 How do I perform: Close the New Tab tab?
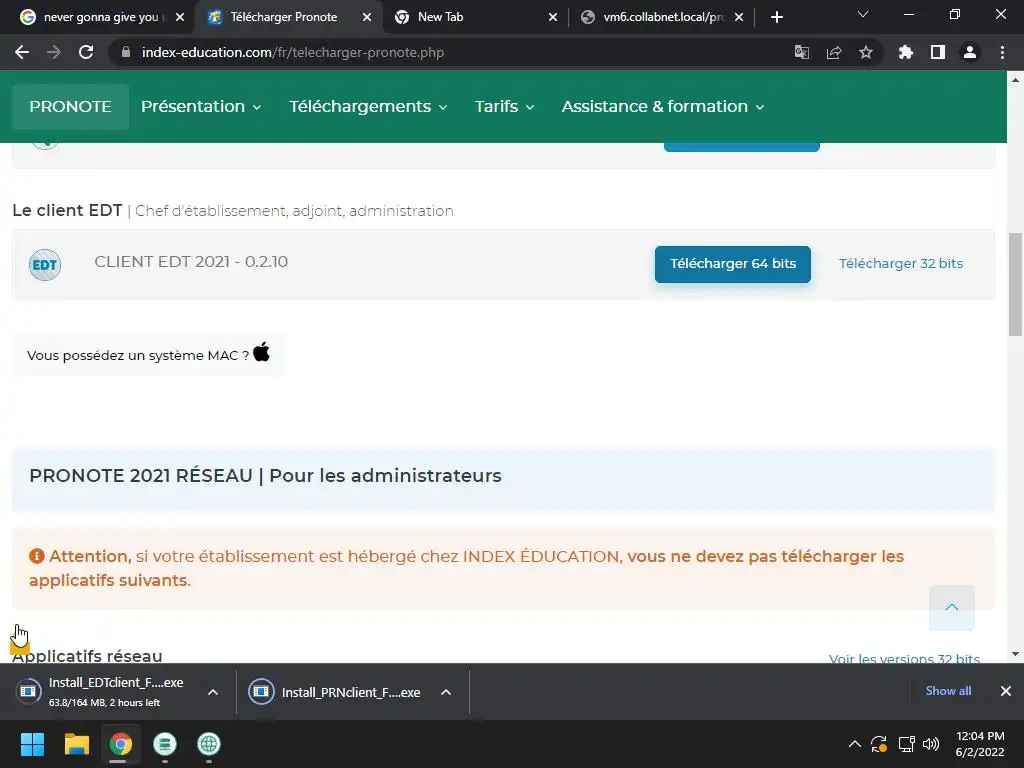pyautogui.click(x=552, y=17)
